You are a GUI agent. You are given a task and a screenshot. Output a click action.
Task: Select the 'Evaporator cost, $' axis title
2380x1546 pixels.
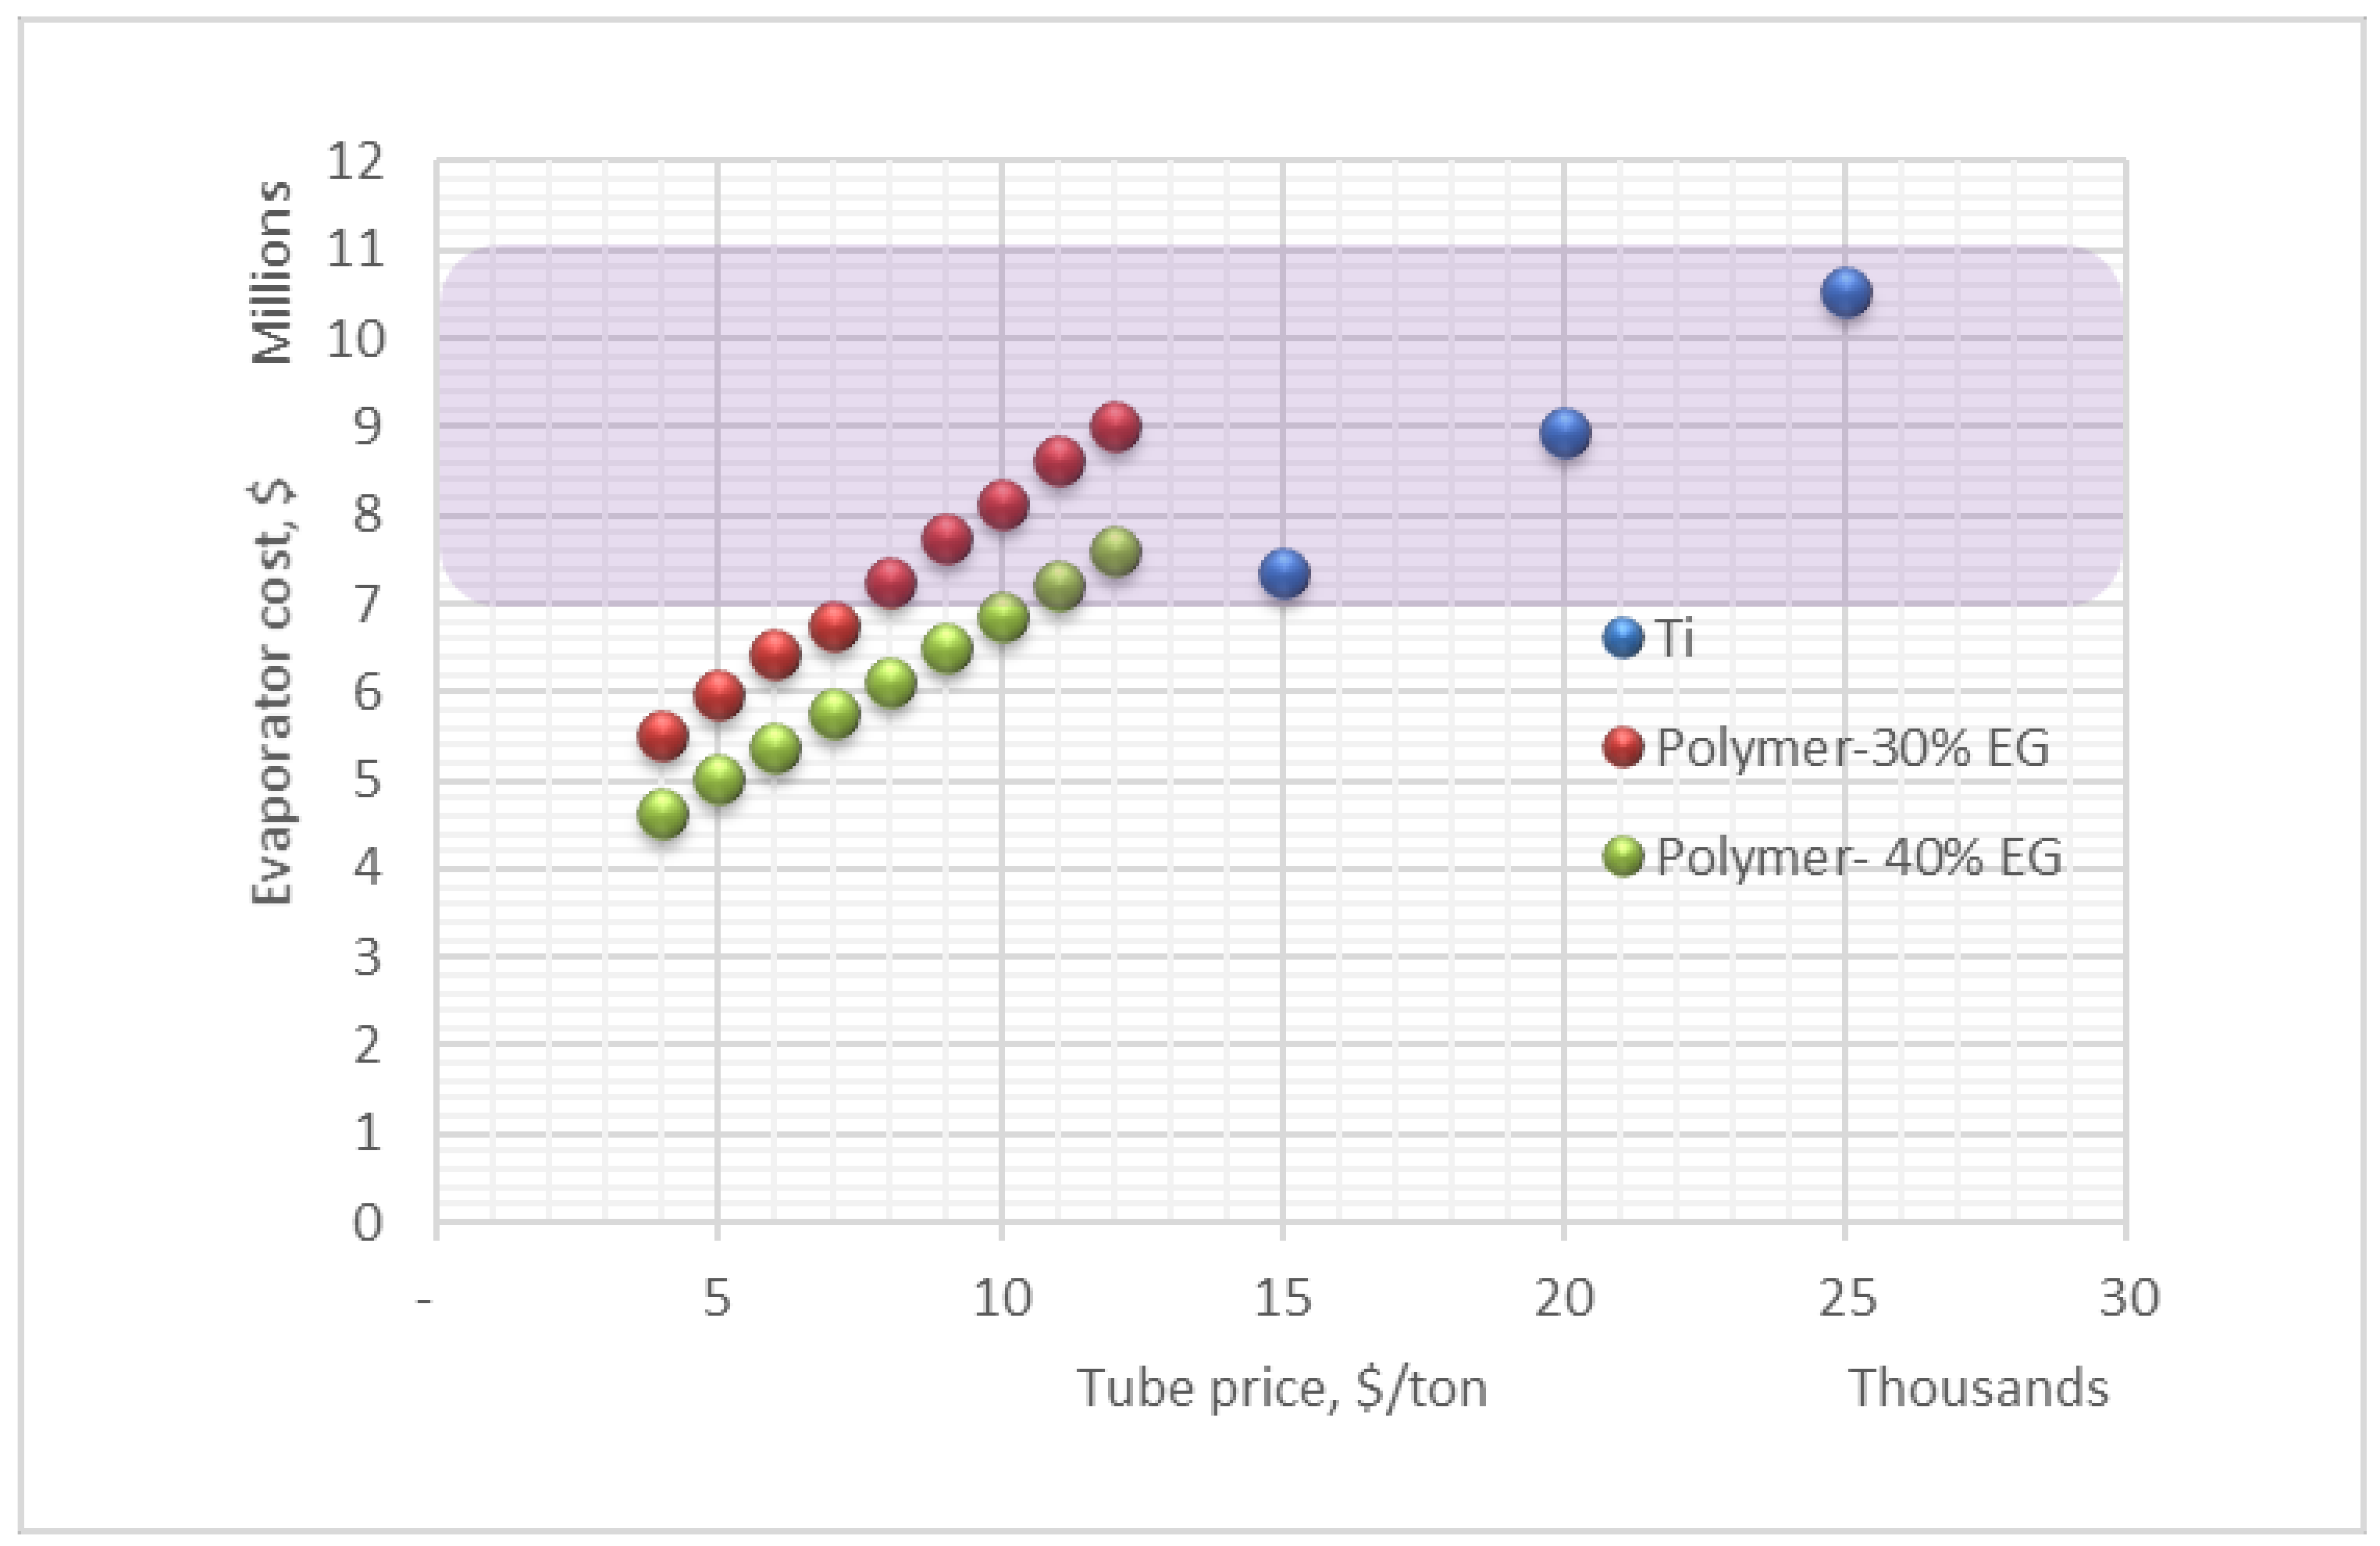[x=270, y=692]
